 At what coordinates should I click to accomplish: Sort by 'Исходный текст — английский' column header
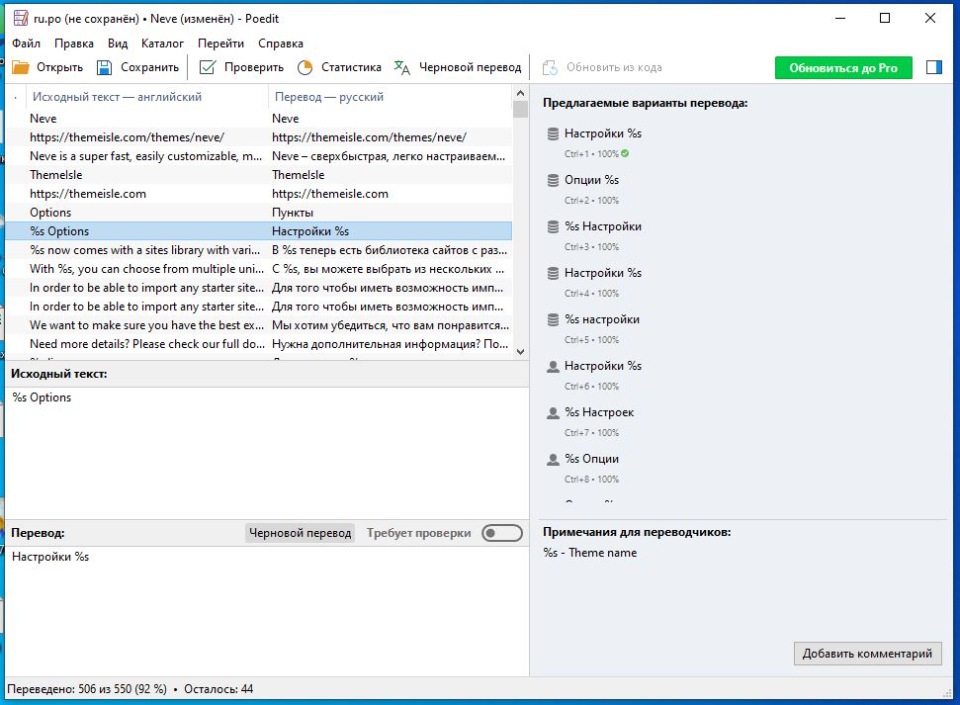point(117,97)
